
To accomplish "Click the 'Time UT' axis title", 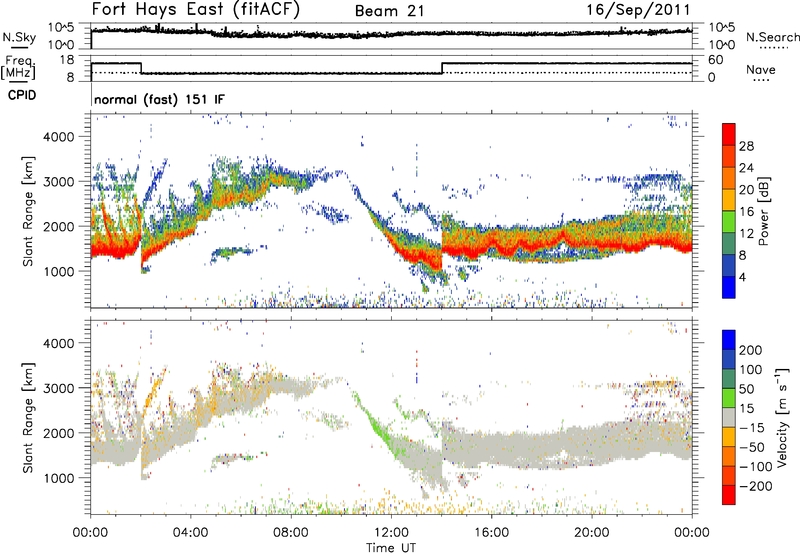I will pyautogui.click(x=391, y=547).
